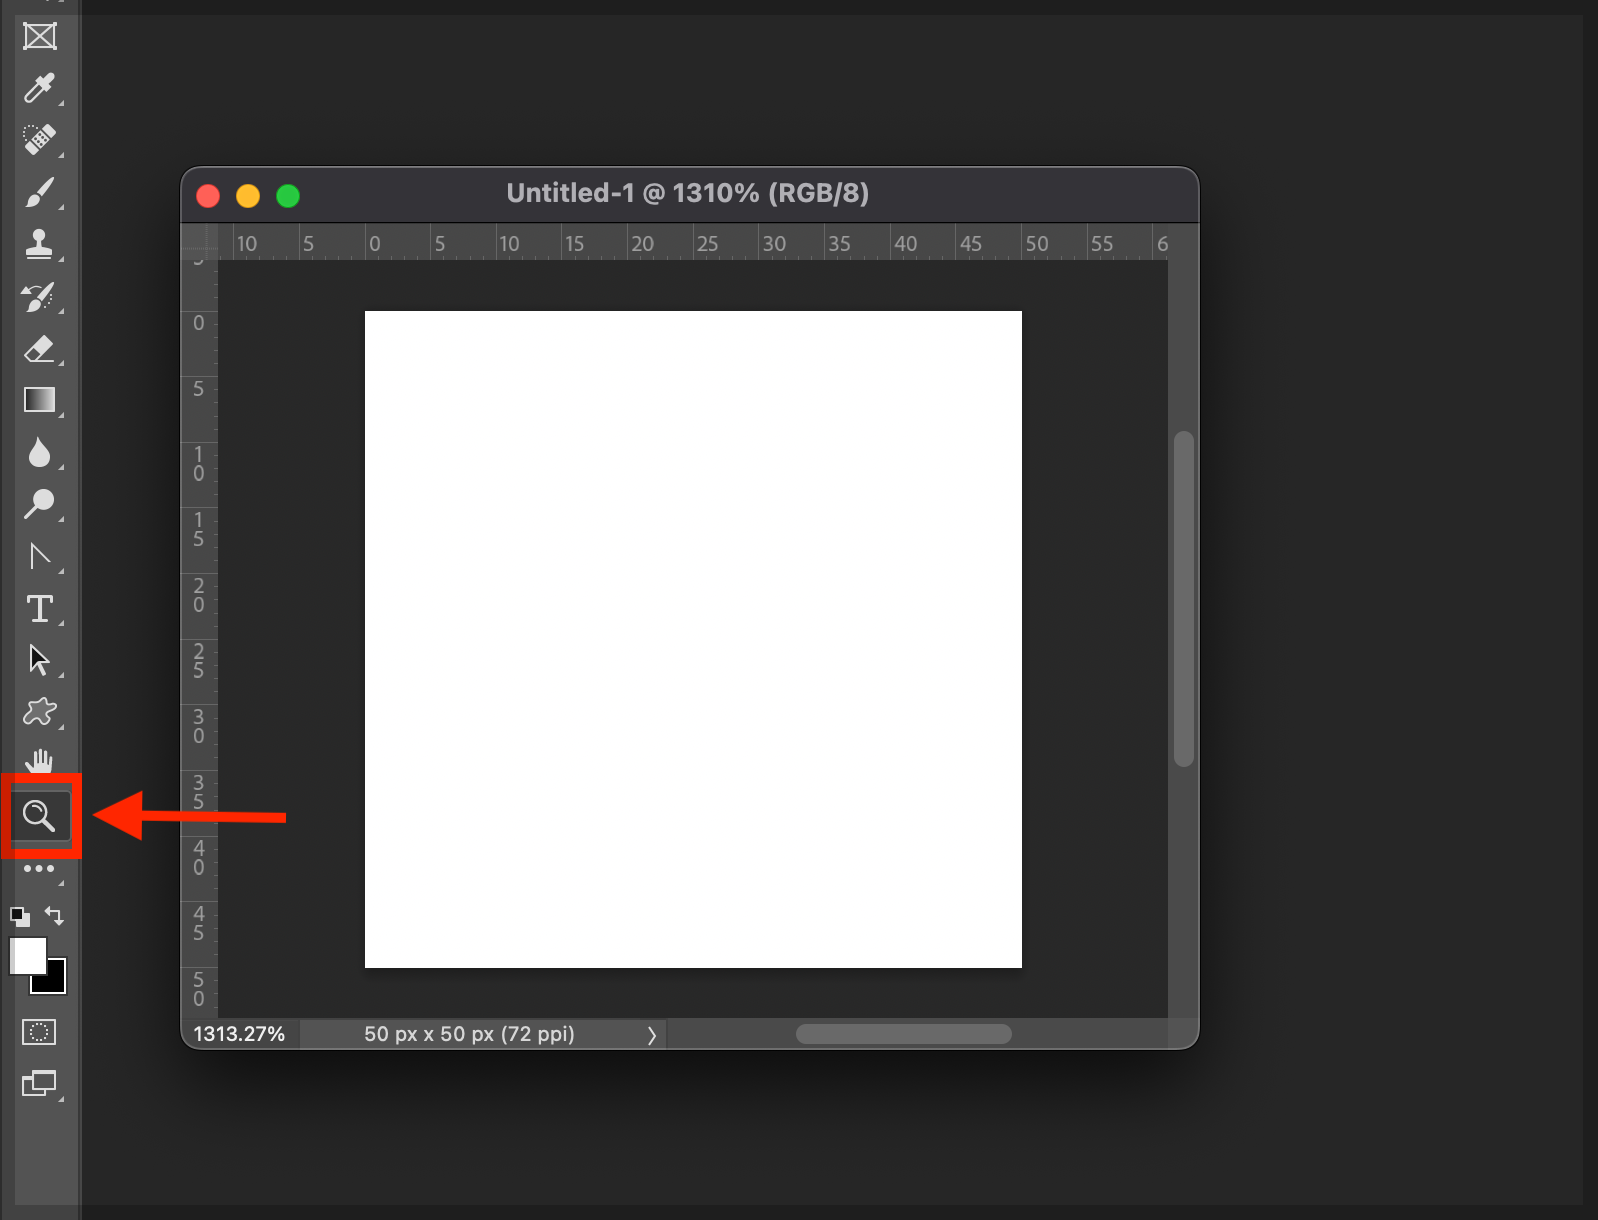Select the Gradient tool
Screen dimensions: 1598x1220
pyautogui.click(x=39, y=400)
